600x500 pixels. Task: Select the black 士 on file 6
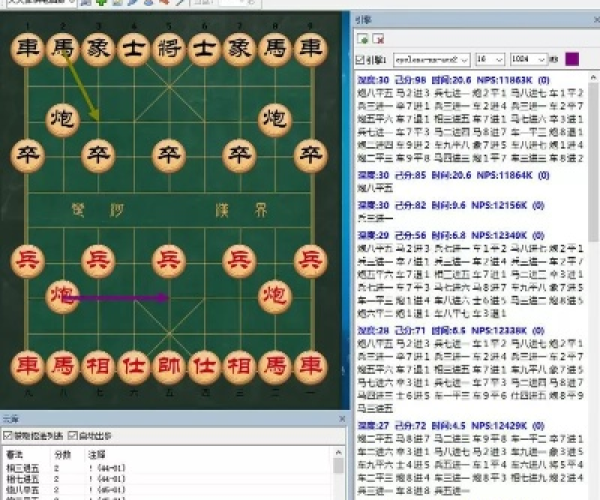[204, 49]
